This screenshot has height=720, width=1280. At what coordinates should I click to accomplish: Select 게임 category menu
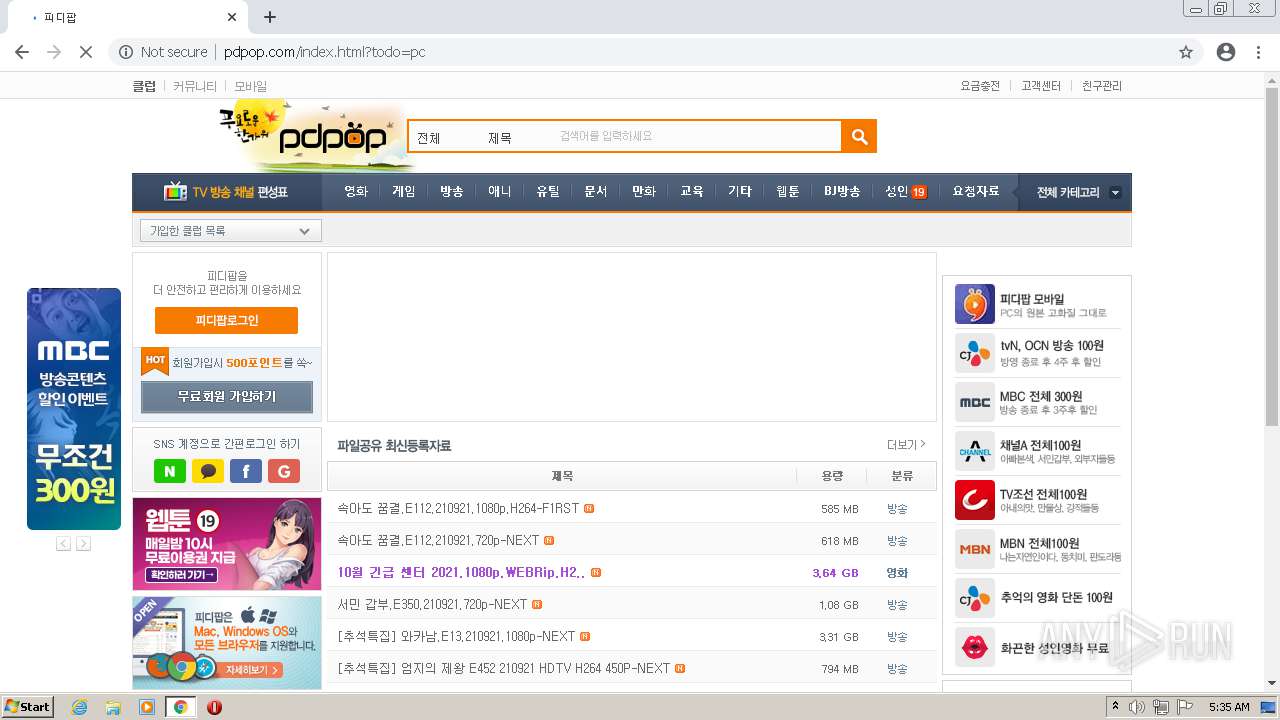coord(404,191)
